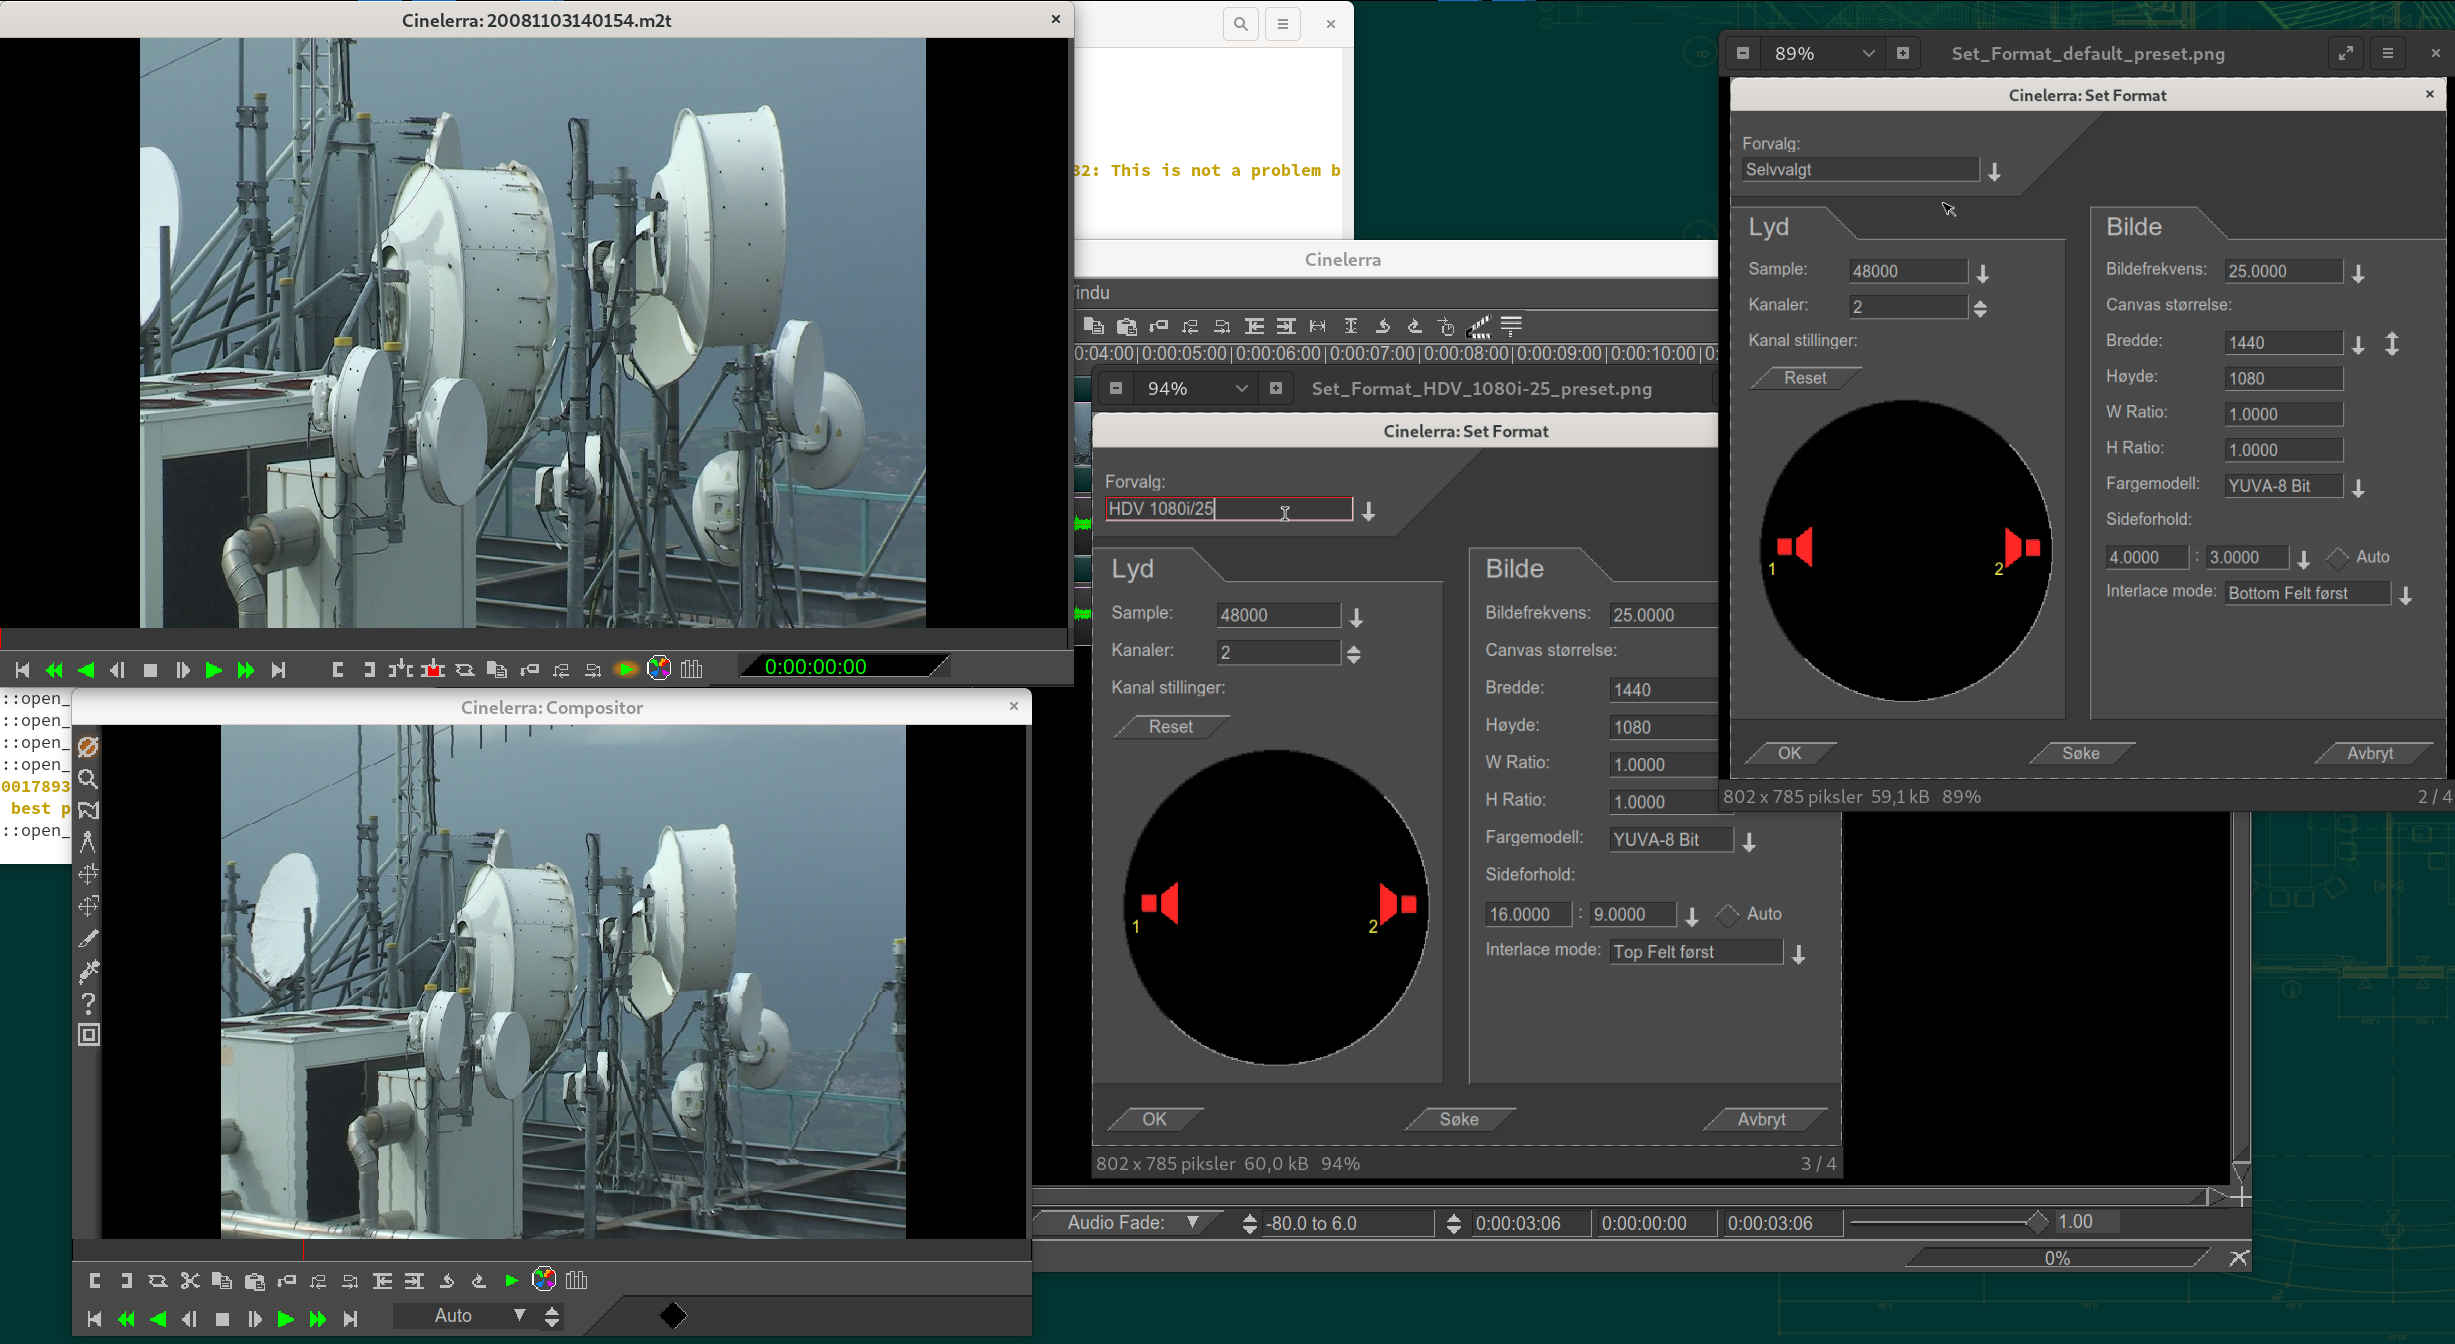Open the Forvalg preset dropdown showing Selvvalgt
This screenshot has height=1344, width=2455.
1994,172
